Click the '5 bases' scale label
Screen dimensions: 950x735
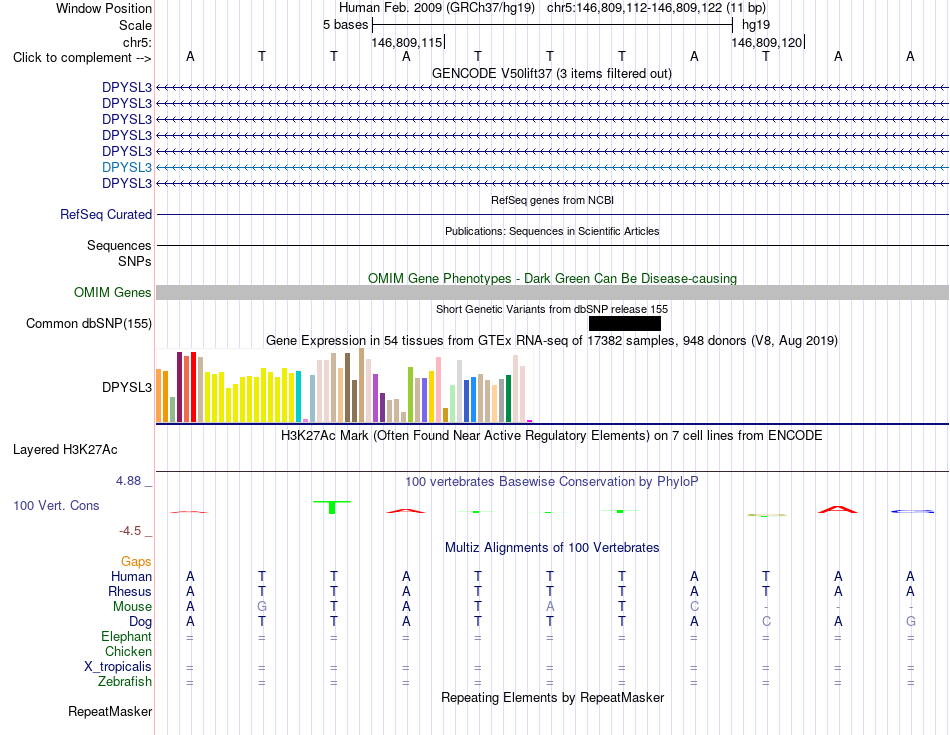point(345,25)
